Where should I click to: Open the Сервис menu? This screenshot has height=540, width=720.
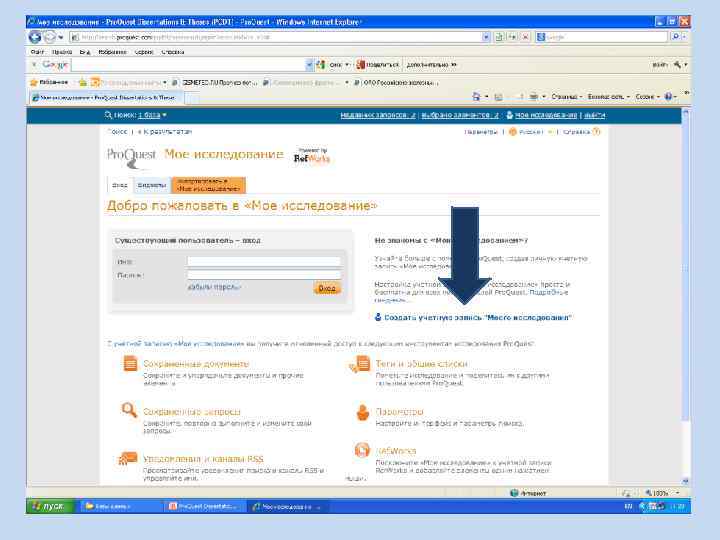coord(144,52)
